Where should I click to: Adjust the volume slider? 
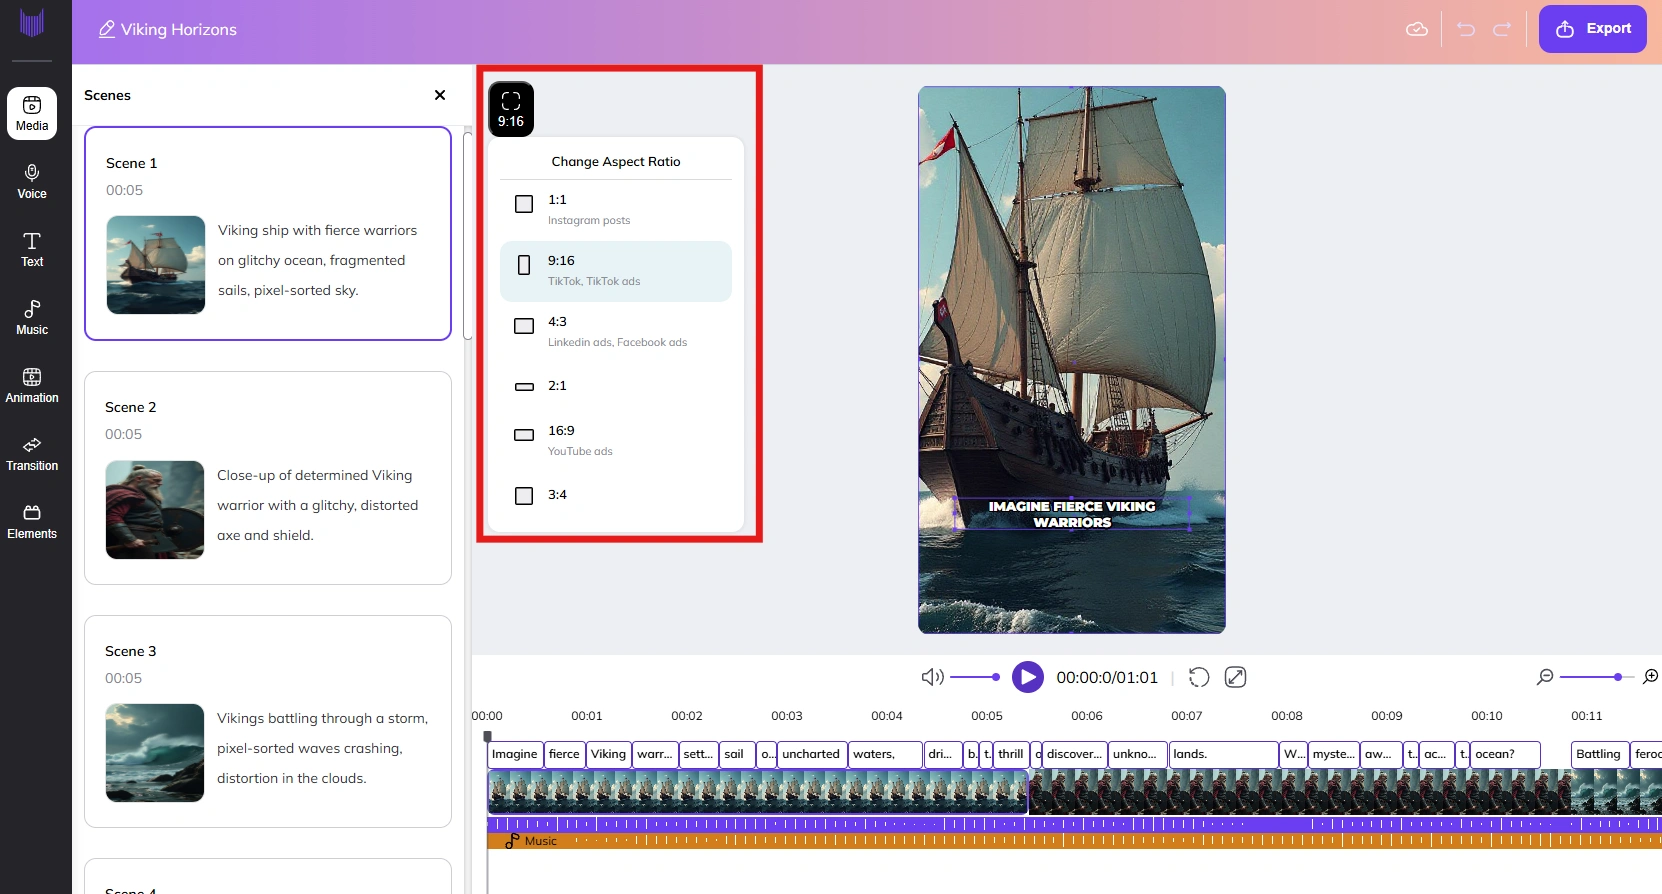[975, 677]
